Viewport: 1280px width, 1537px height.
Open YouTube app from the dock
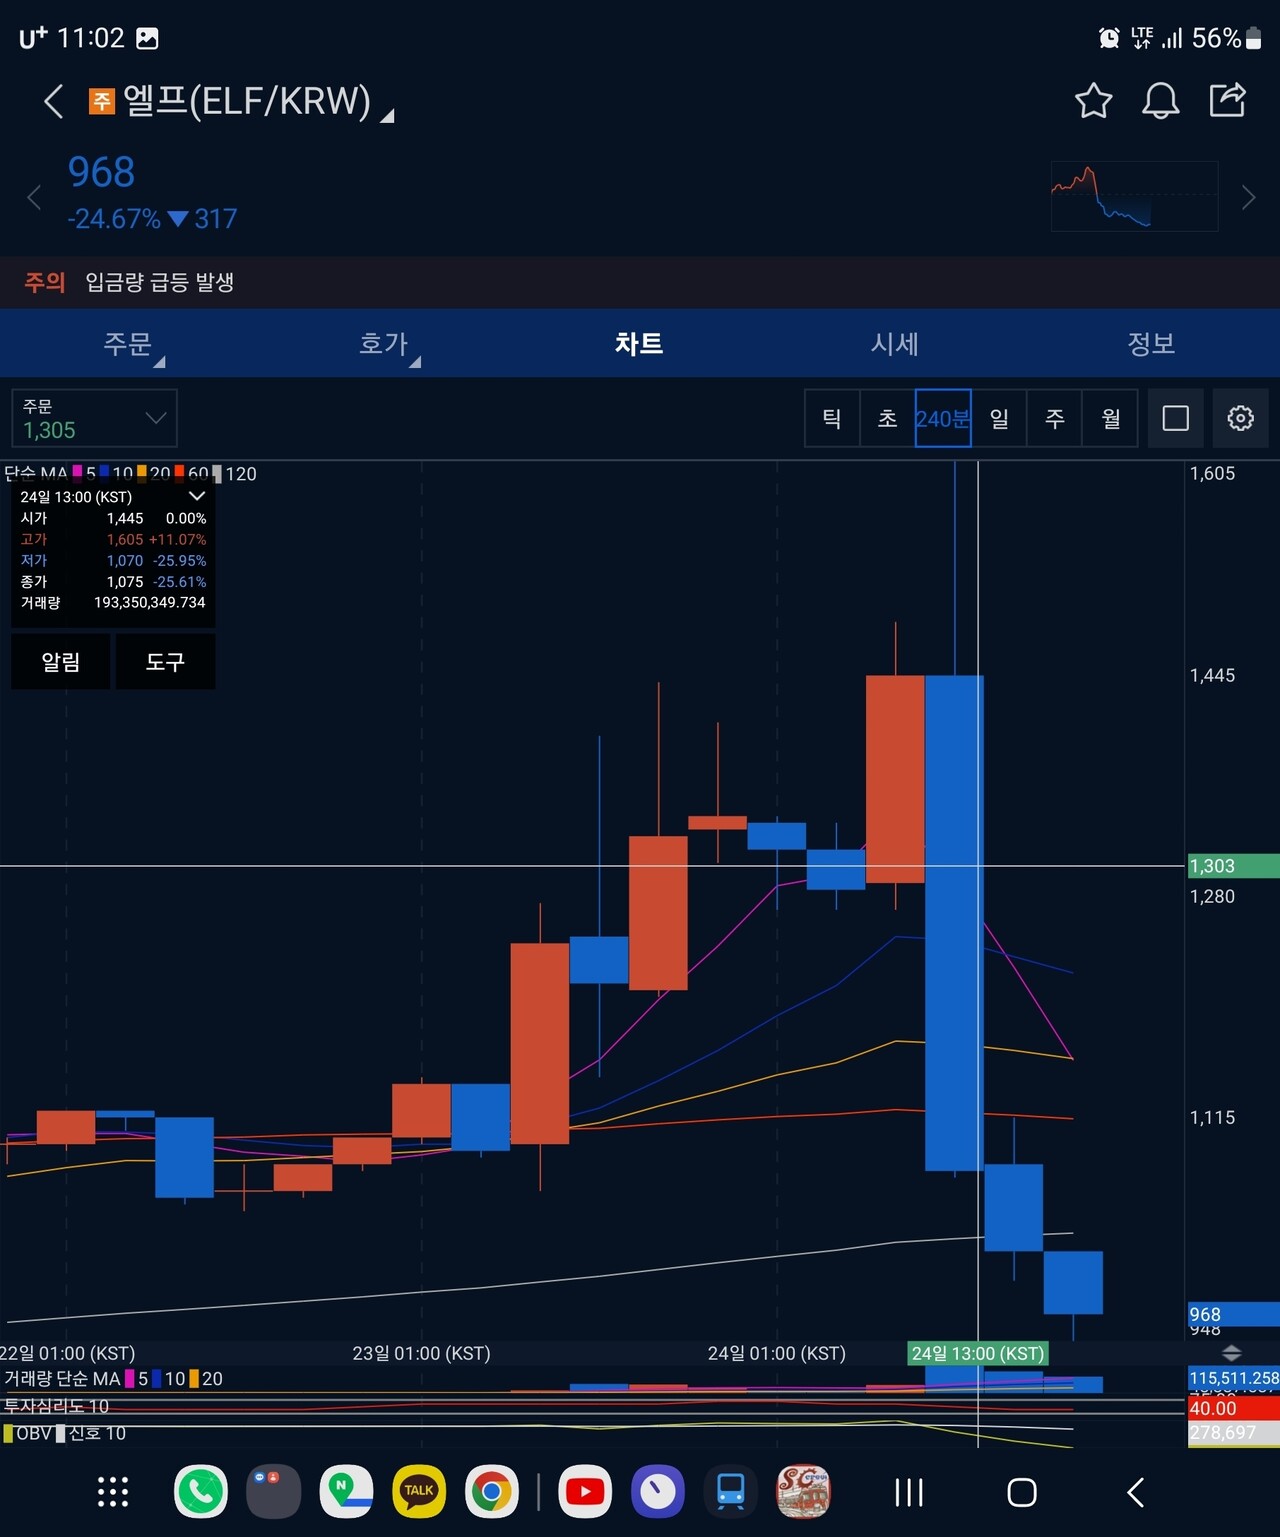pos(585,1492)
